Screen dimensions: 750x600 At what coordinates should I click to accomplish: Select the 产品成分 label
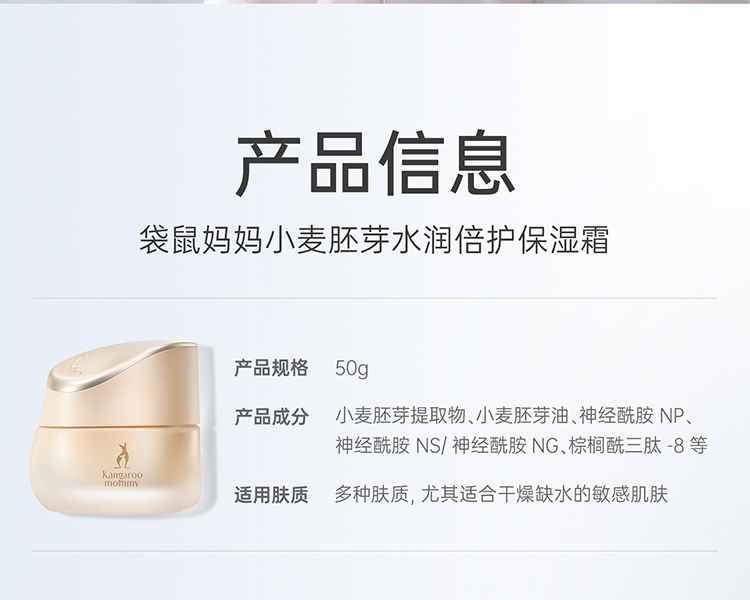point(271,417)
